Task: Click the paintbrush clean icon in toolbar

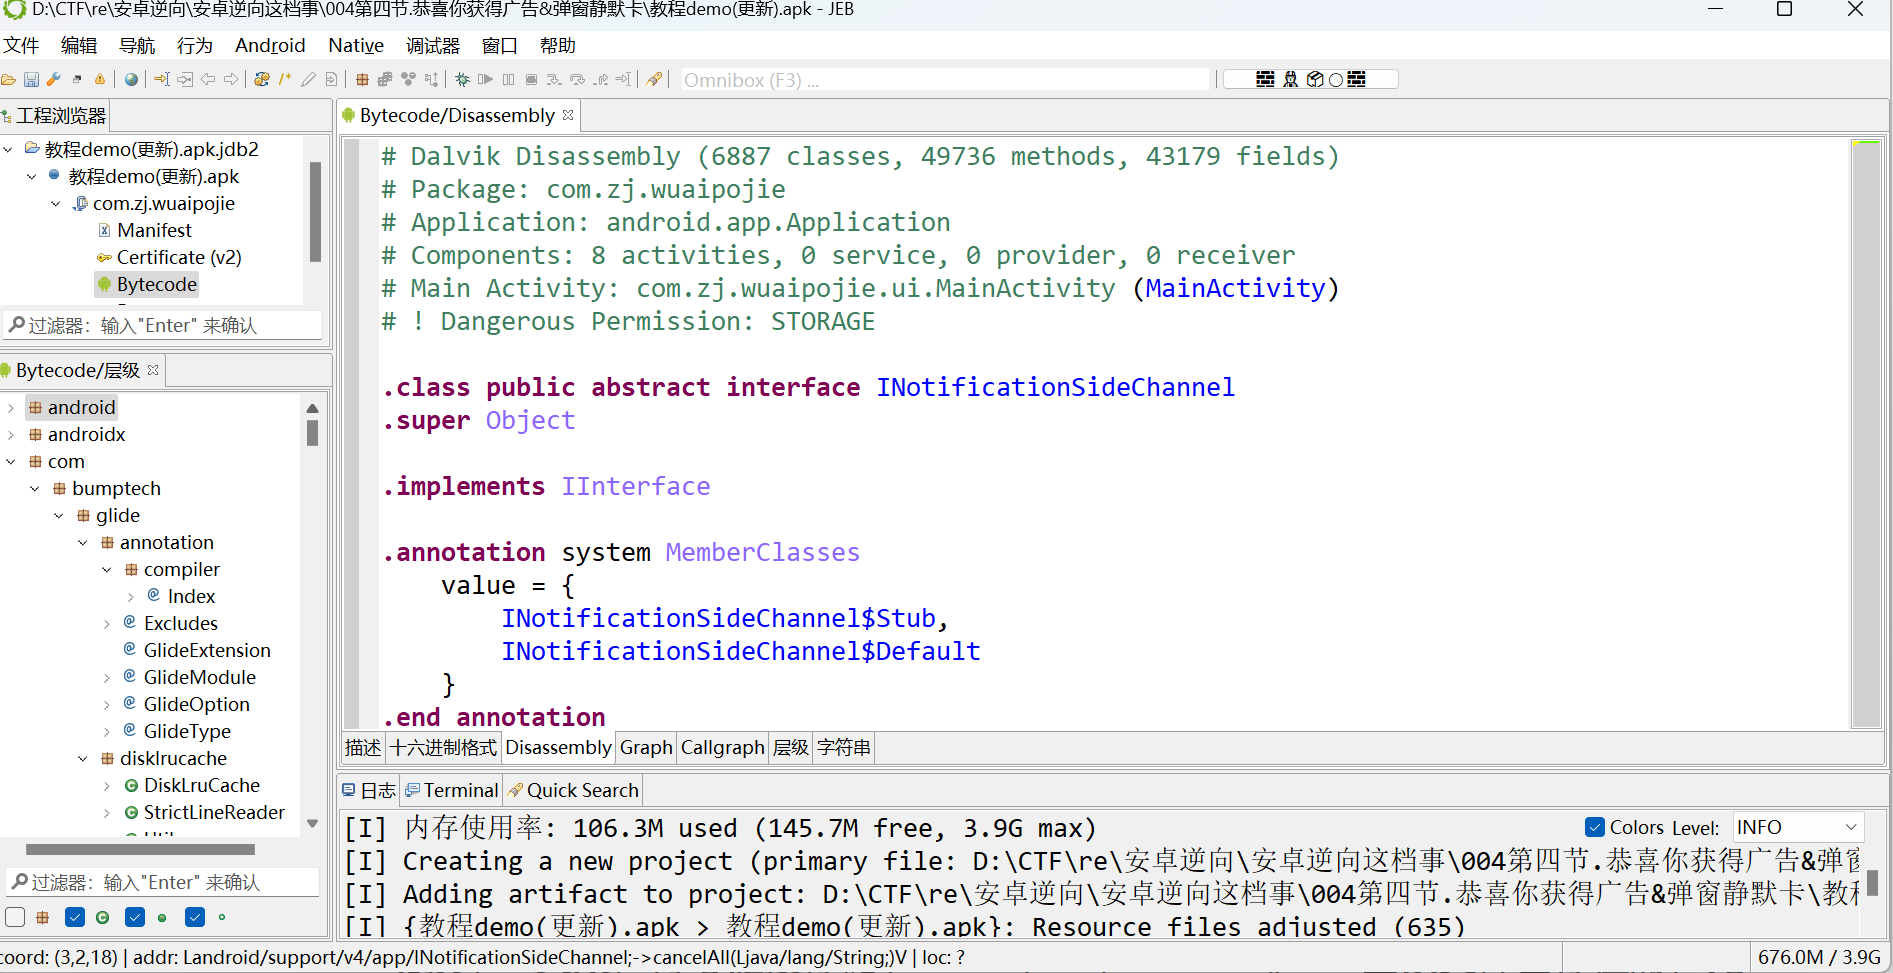Action: [654, 79]
